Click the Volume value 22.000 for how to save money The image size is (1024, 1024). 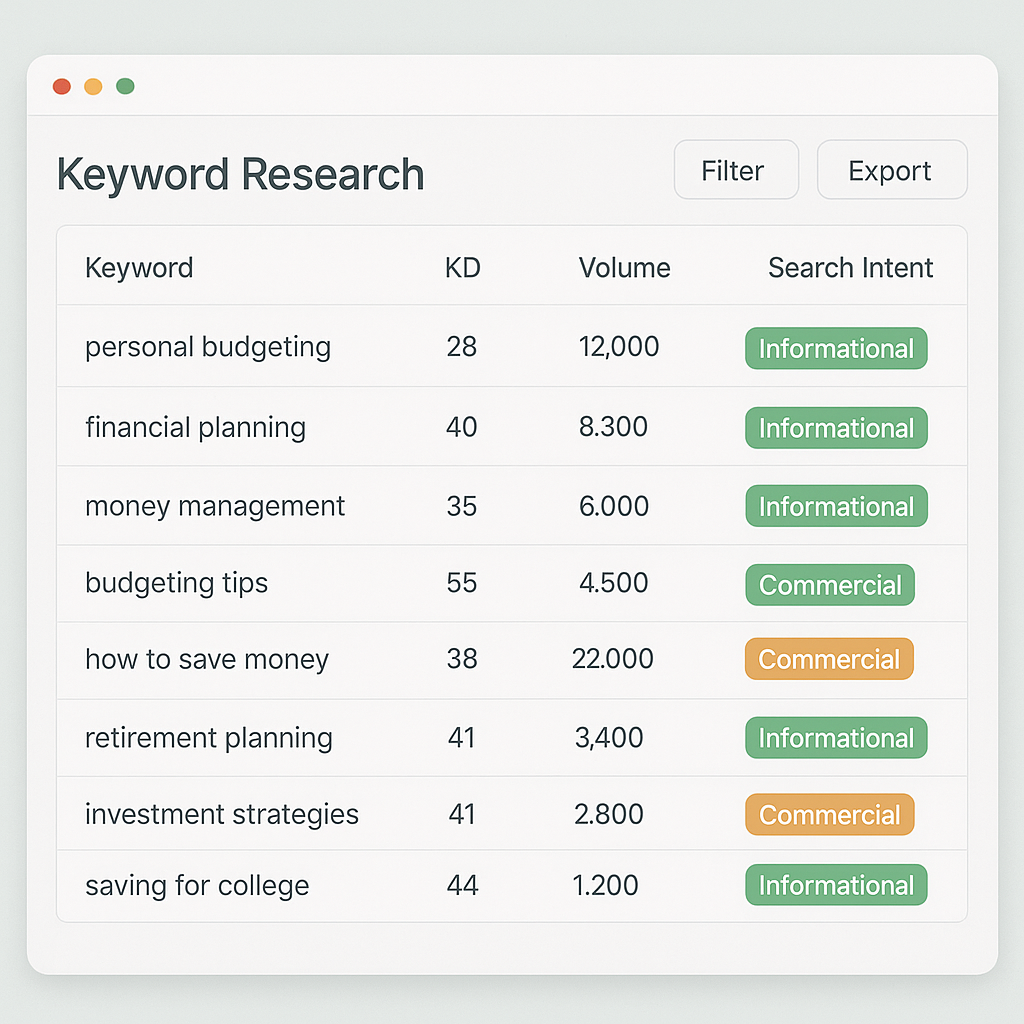[613, 659]
